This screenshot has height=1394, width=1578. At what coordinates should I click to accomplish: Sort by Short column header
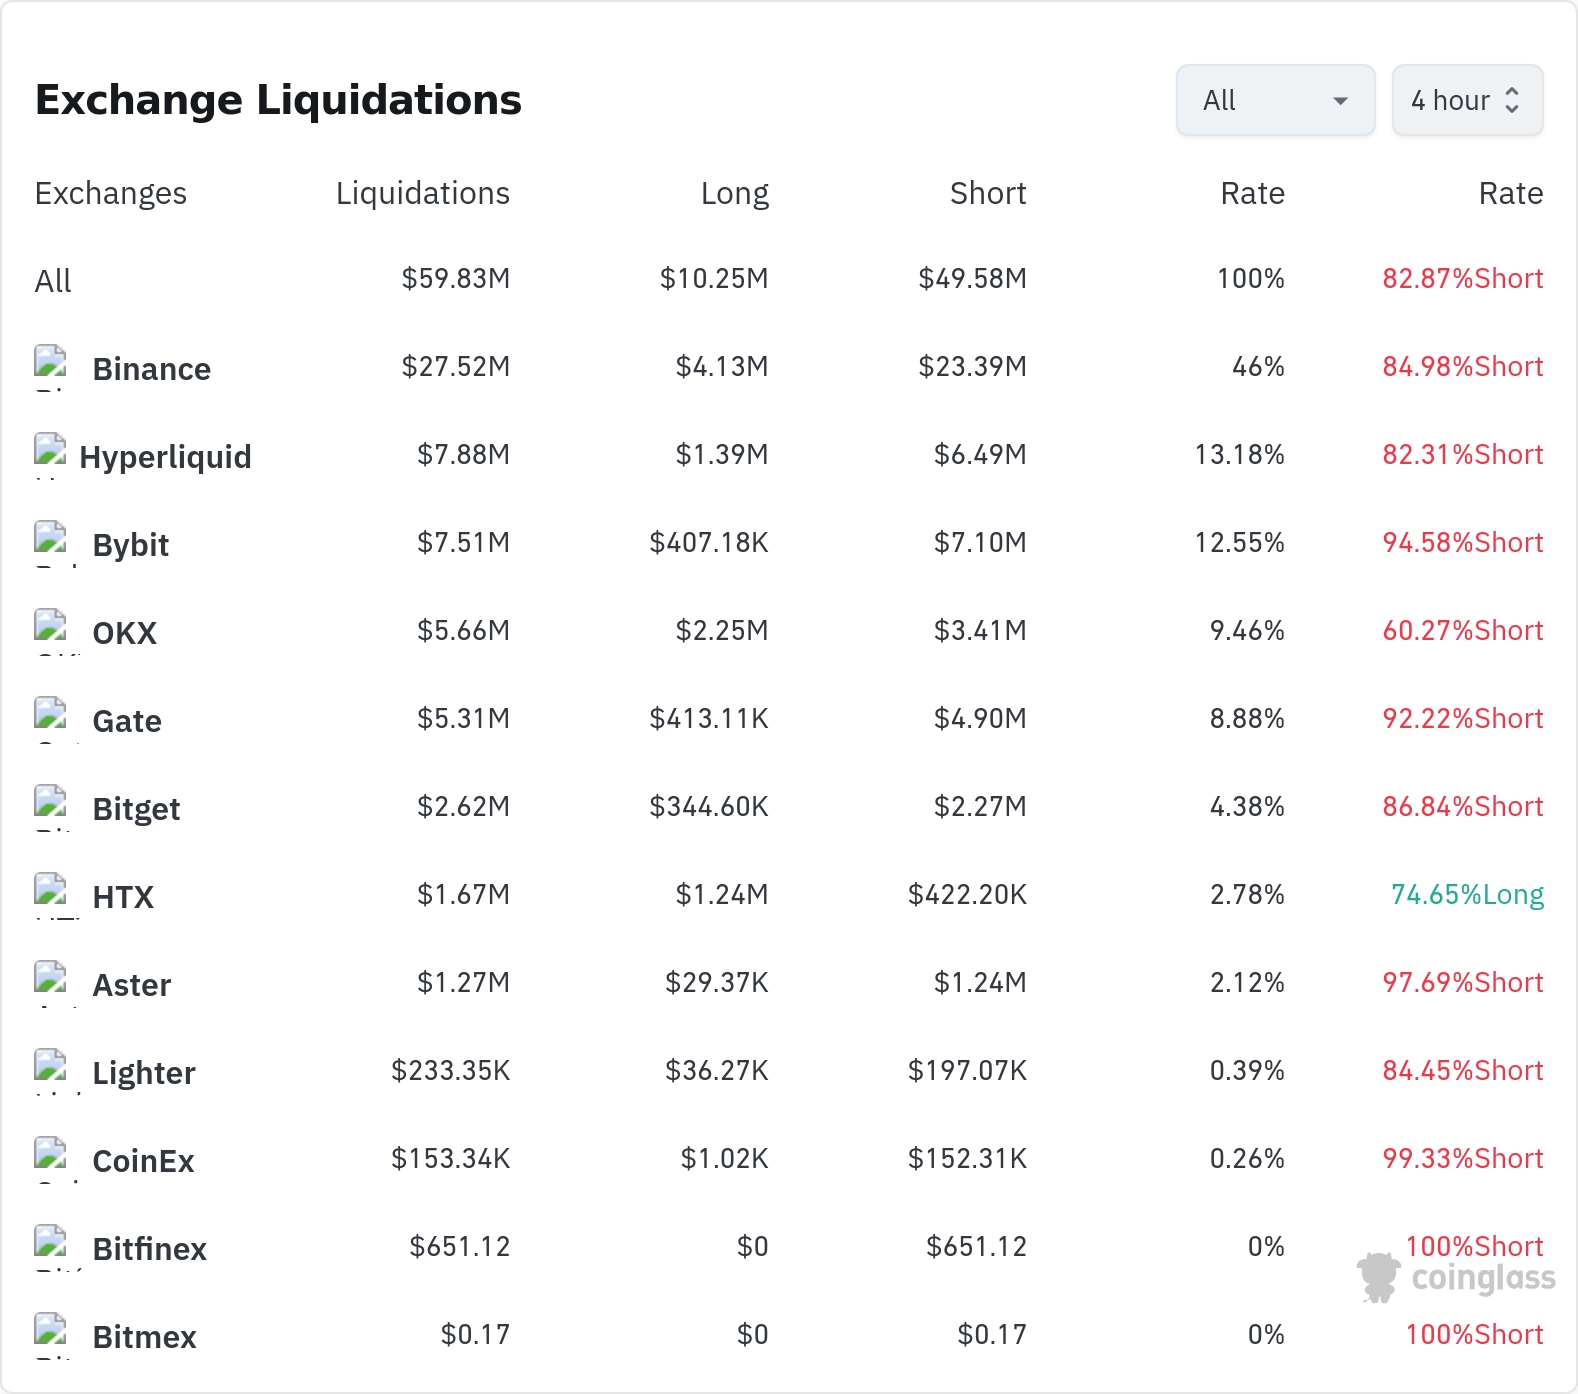(988, 193)
